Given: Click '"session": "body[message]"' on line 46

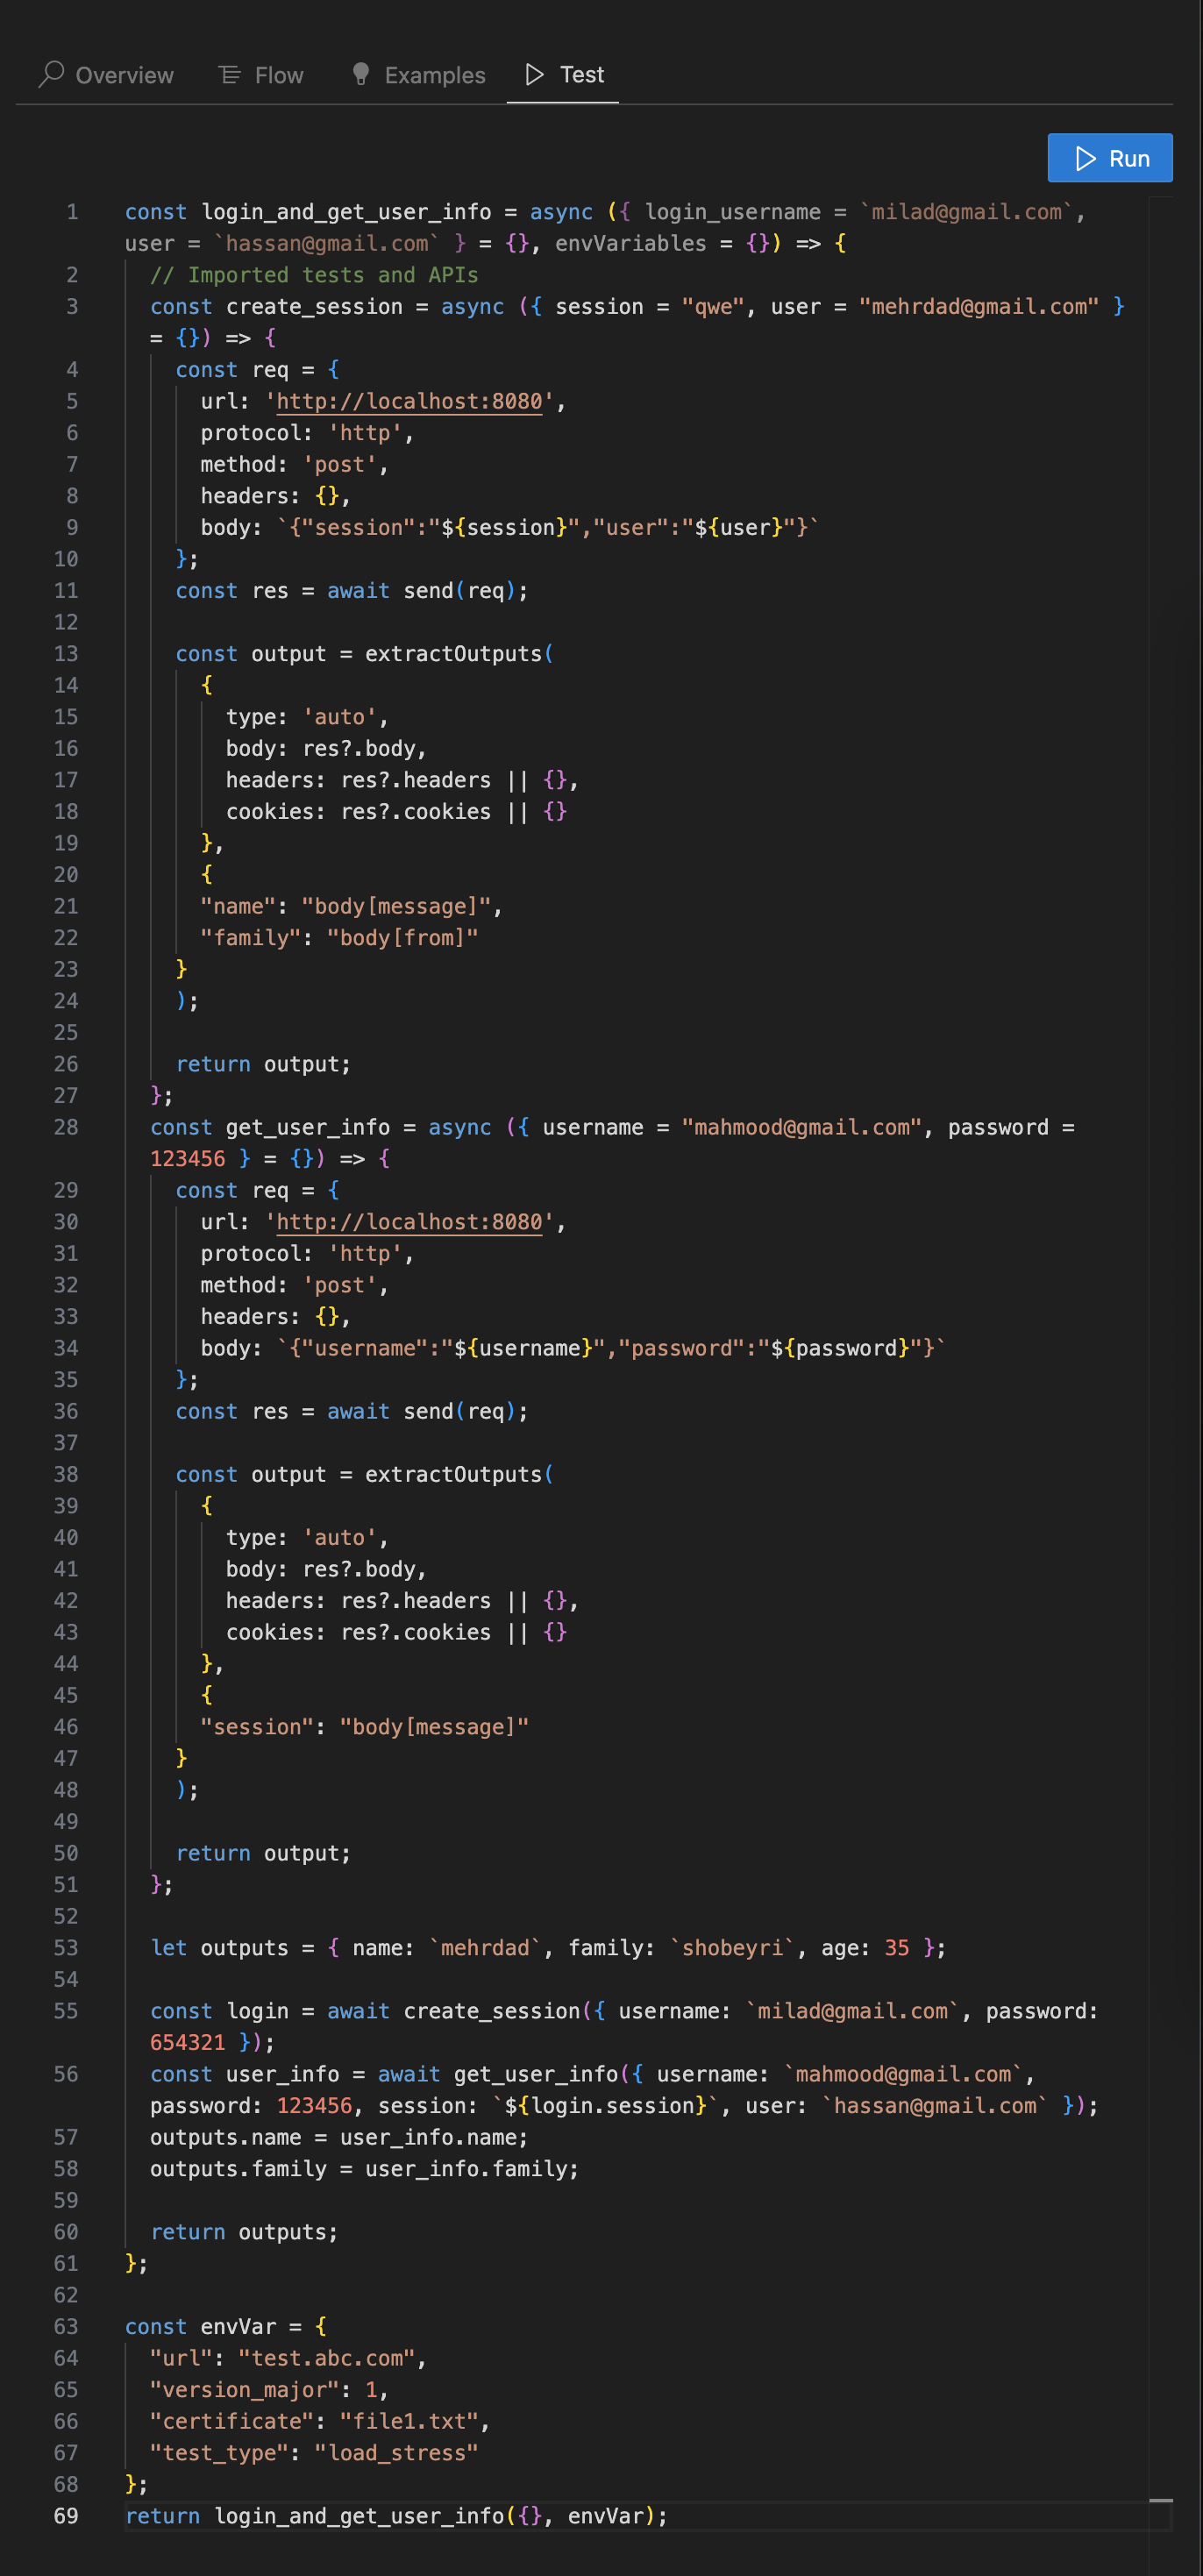Looking at the screenshot, I should (364, 1727).
